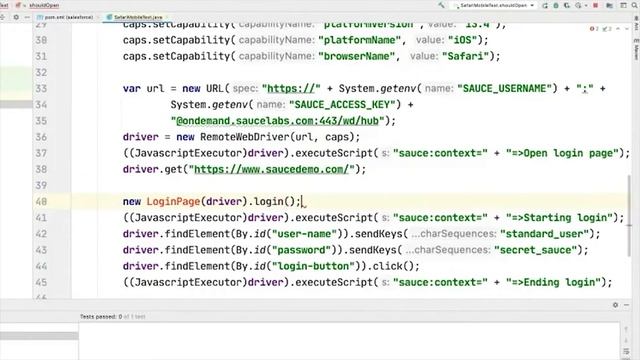640x360 pixels.
Task: Click line number 42 in the gutter
Action: pos(41,234)
